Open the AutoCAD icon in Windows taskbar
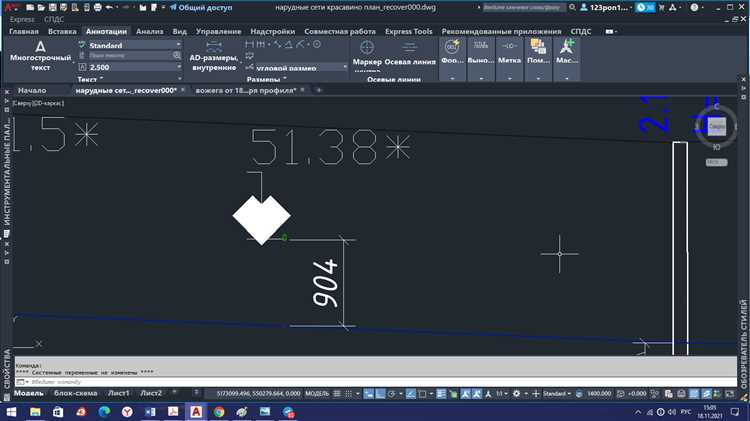 tap(196, 412)
